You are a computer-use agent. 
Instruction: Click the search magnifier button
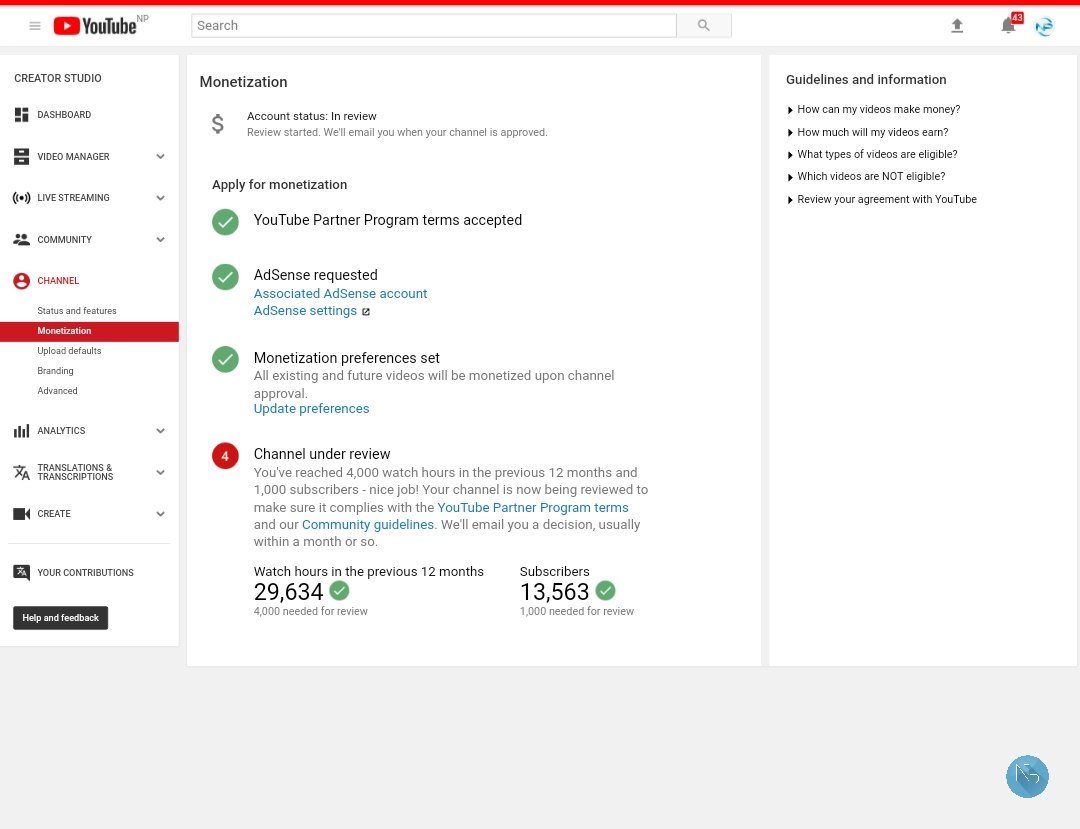[703, 25]
